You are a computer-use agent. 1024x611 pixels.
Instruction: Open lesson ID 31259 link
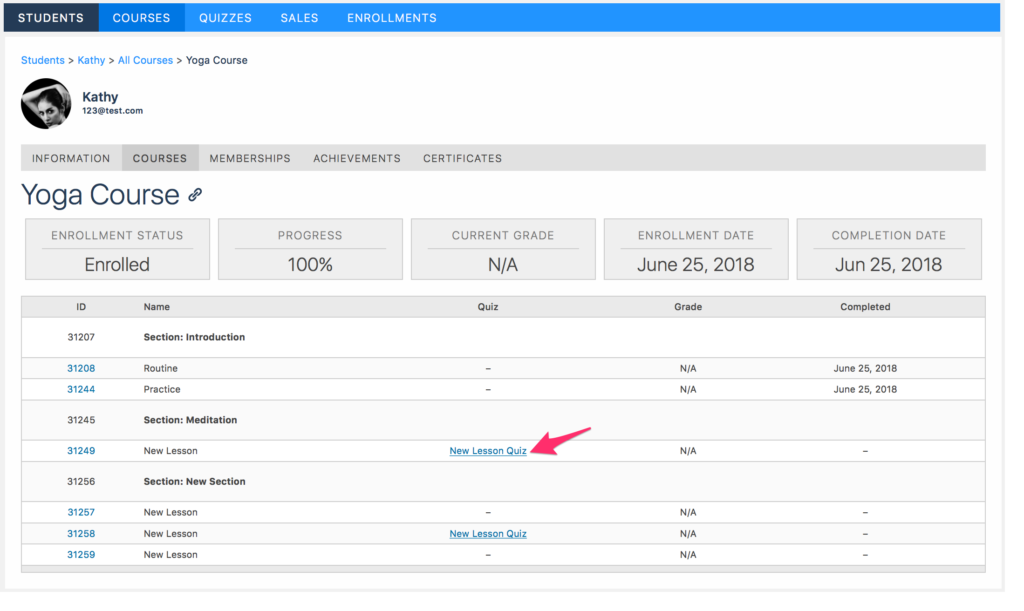click(81, 554)
